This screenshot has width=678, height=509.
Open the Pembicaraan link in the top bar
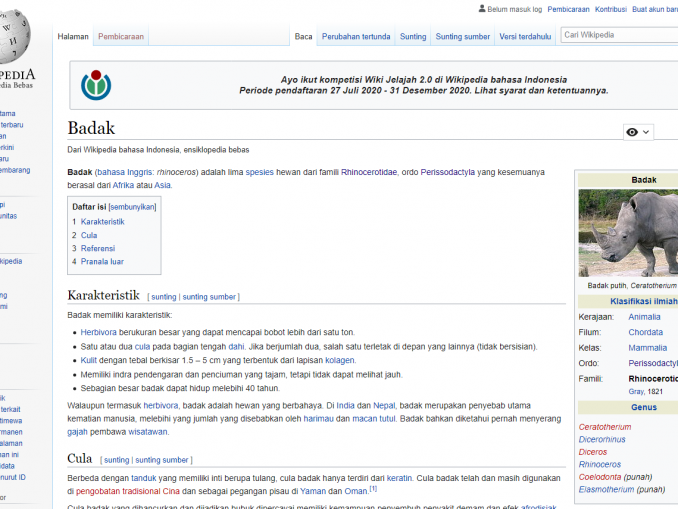coord(568,9)
